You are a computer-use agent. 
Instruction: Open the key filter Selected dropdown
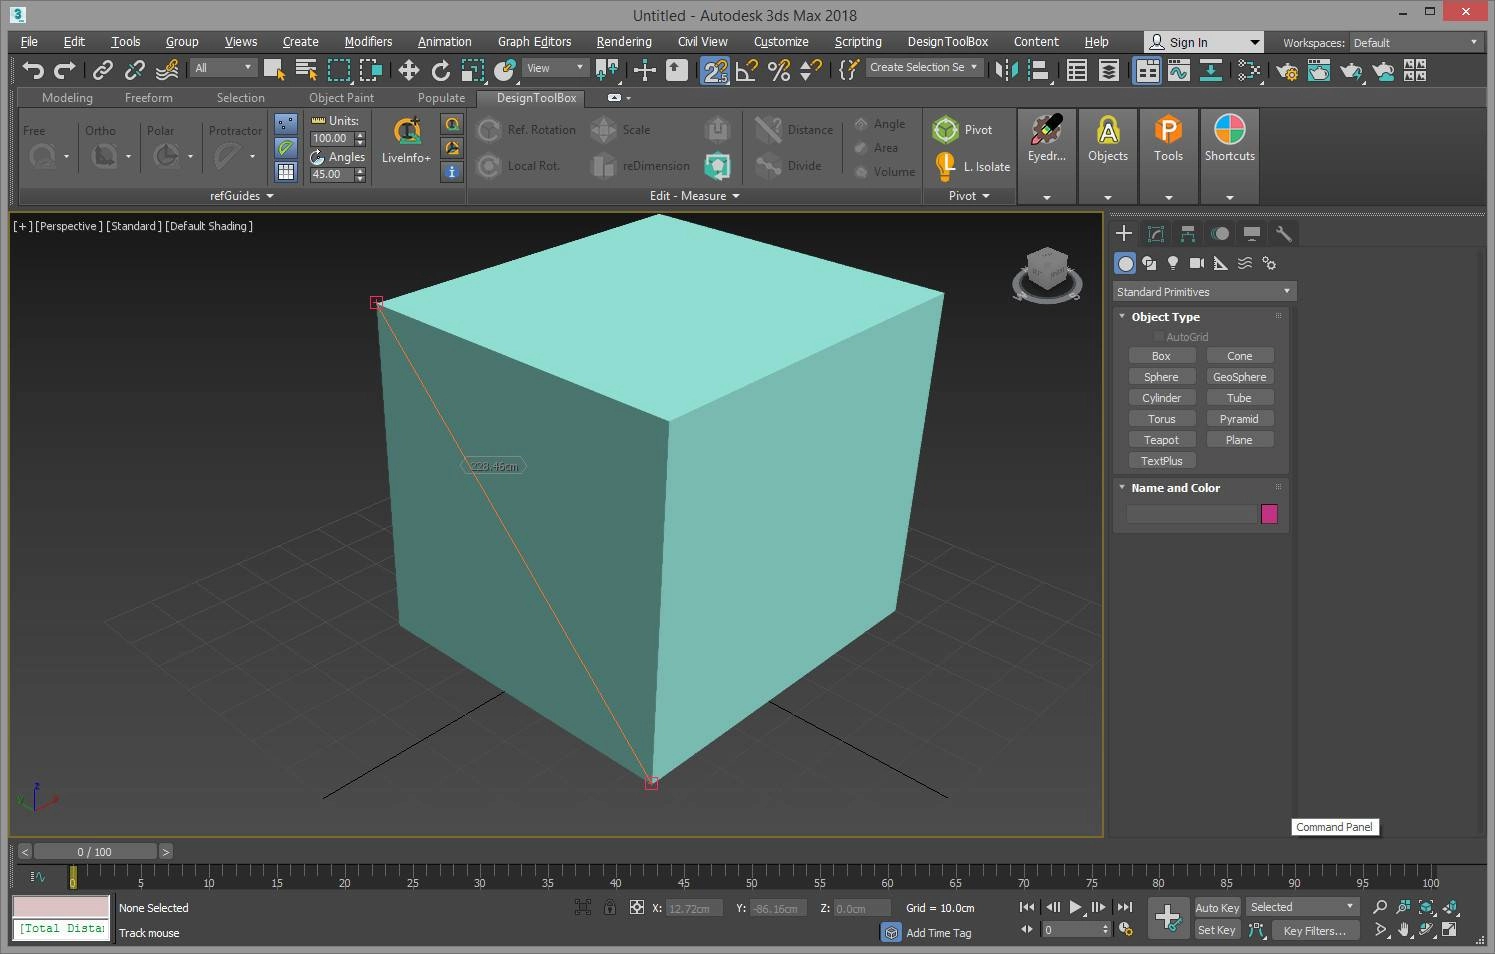pyautogui.click(x=1303, y=907)
